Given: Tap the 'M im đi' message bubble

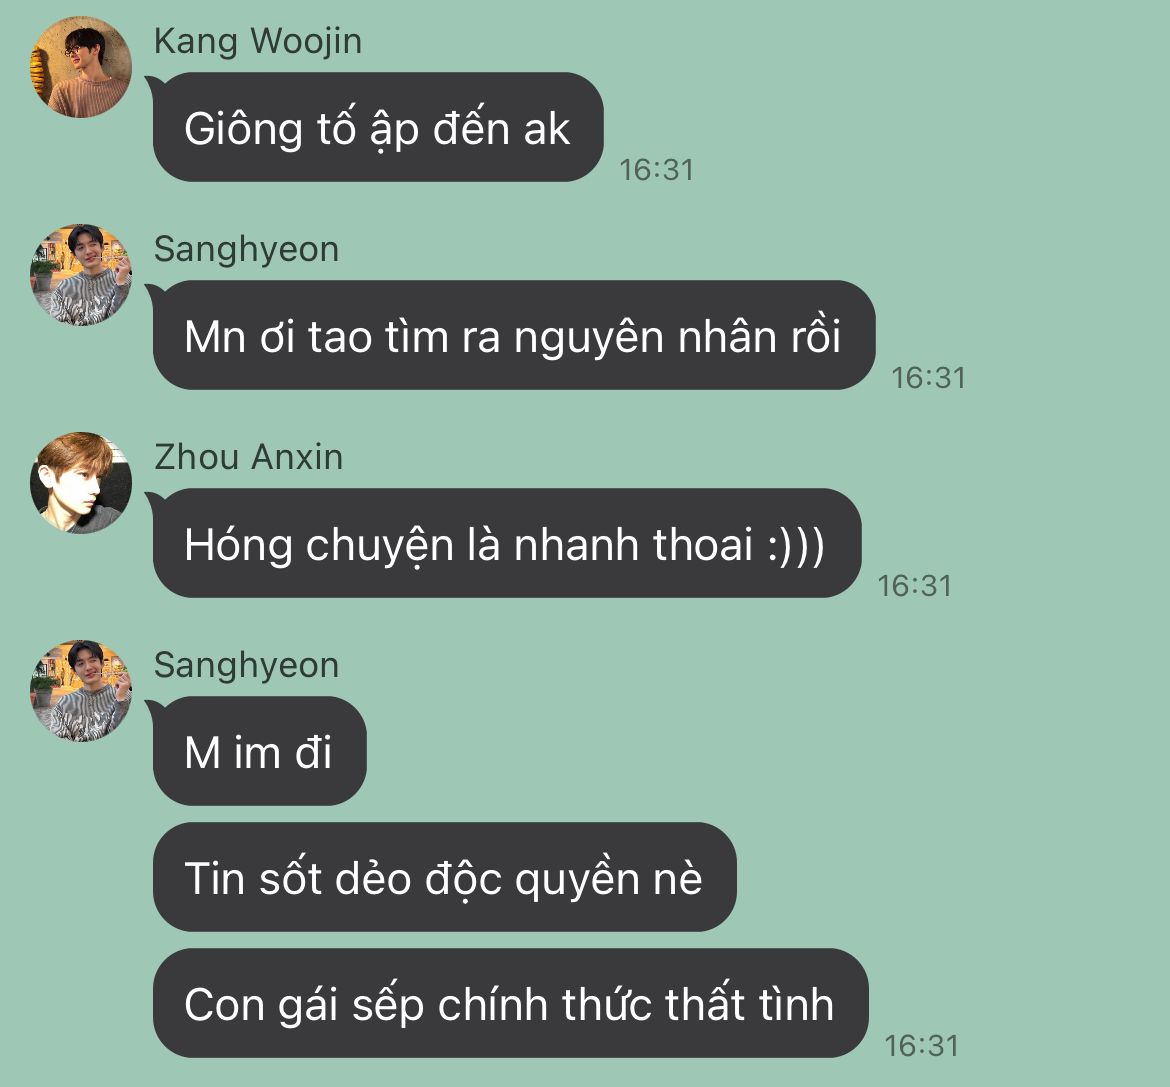Looking at the screenshot, I should coord(260,751).
